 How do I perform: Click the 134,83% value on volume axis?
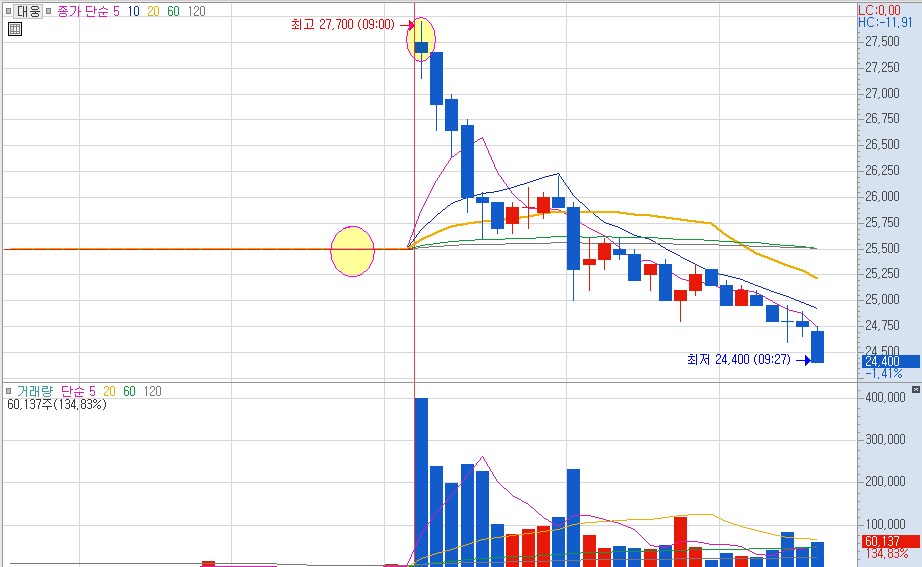pos(887,553)
